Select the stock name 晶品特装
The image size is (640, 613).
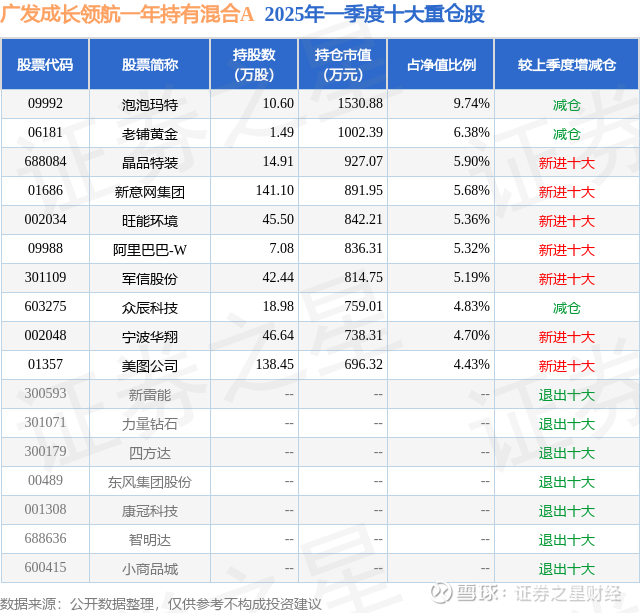click(150, 163)
